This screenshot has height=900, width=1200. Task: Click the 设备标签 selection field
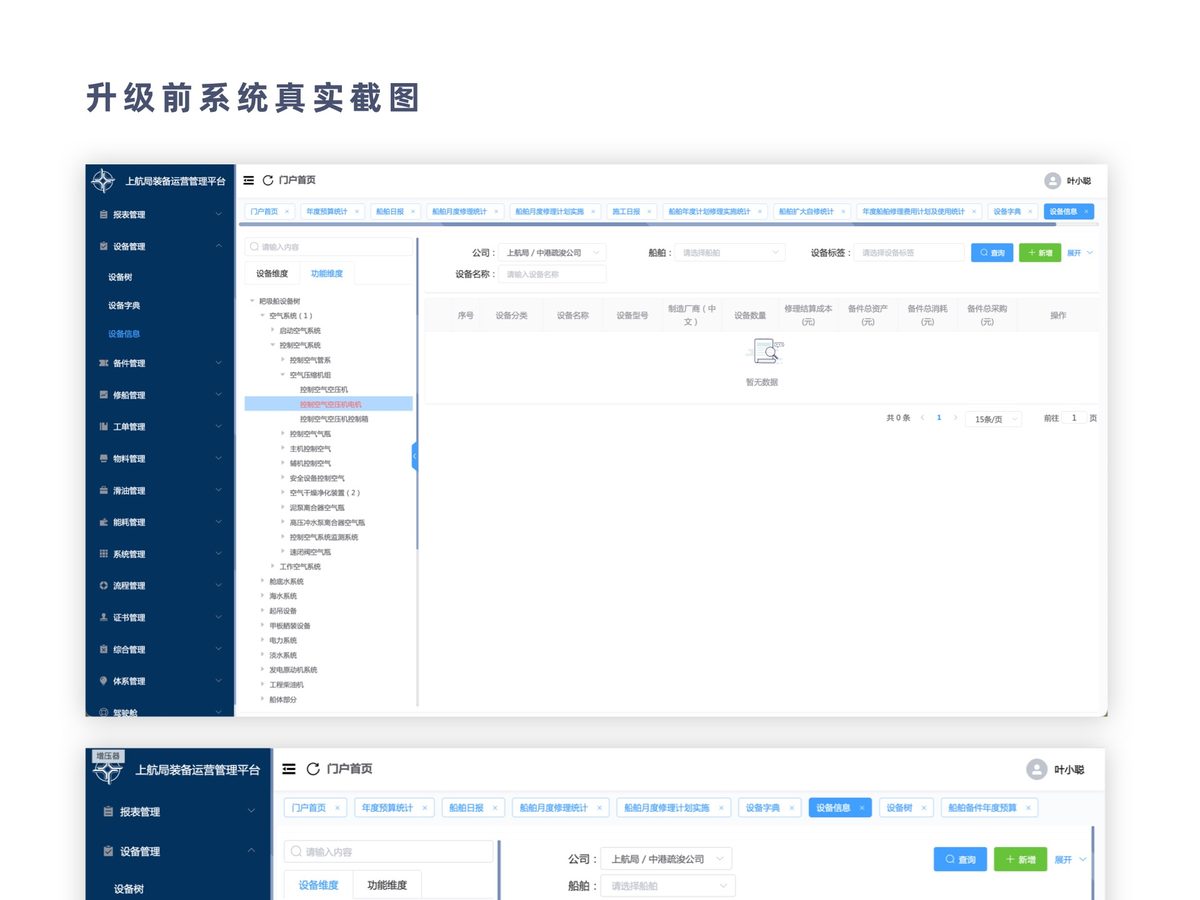point(909,253)
